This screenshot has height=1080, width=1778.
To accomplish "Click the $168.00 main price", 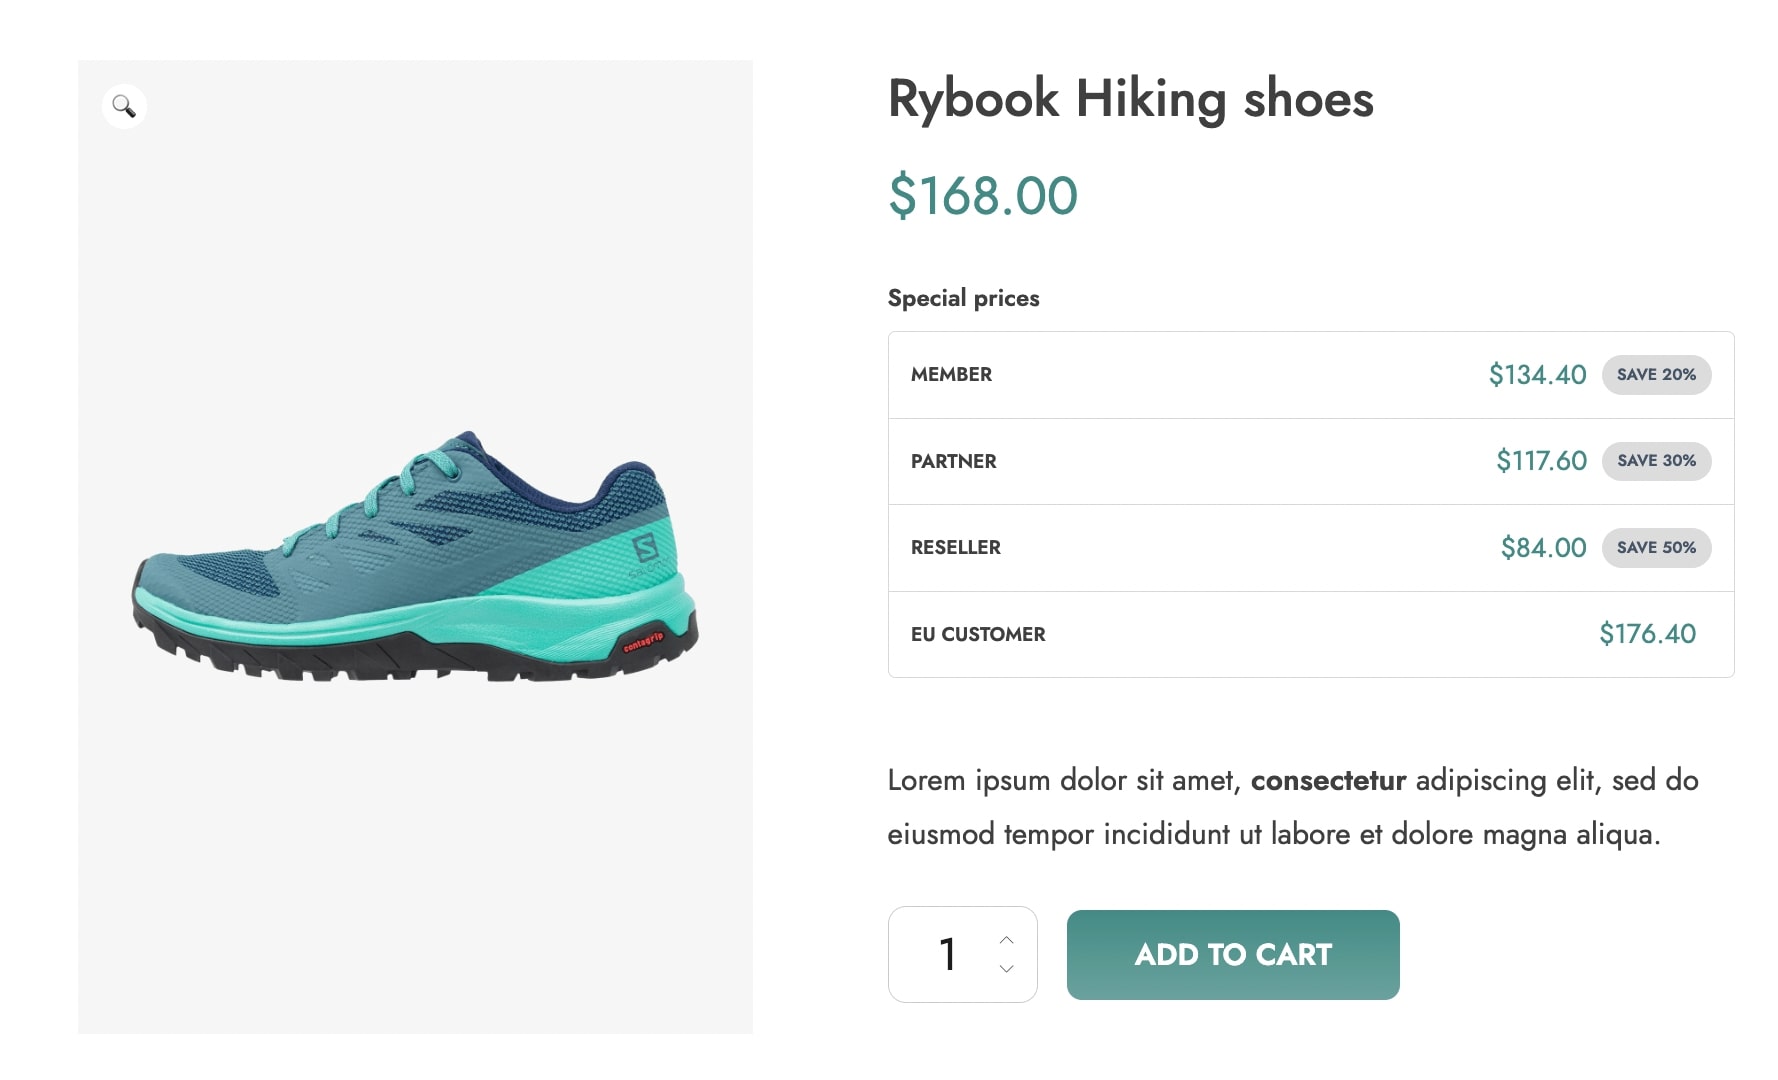I will [x=983, y=195].
